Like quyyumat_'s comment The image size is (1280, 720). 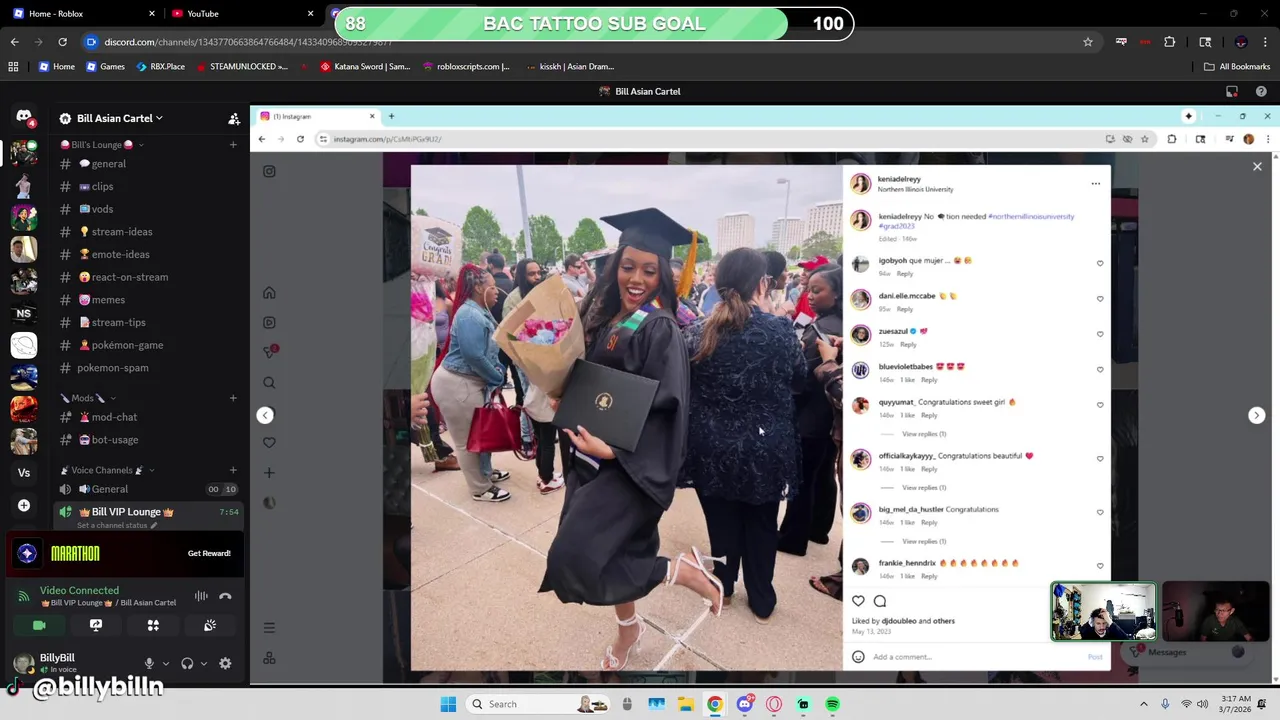[1100, 405]
